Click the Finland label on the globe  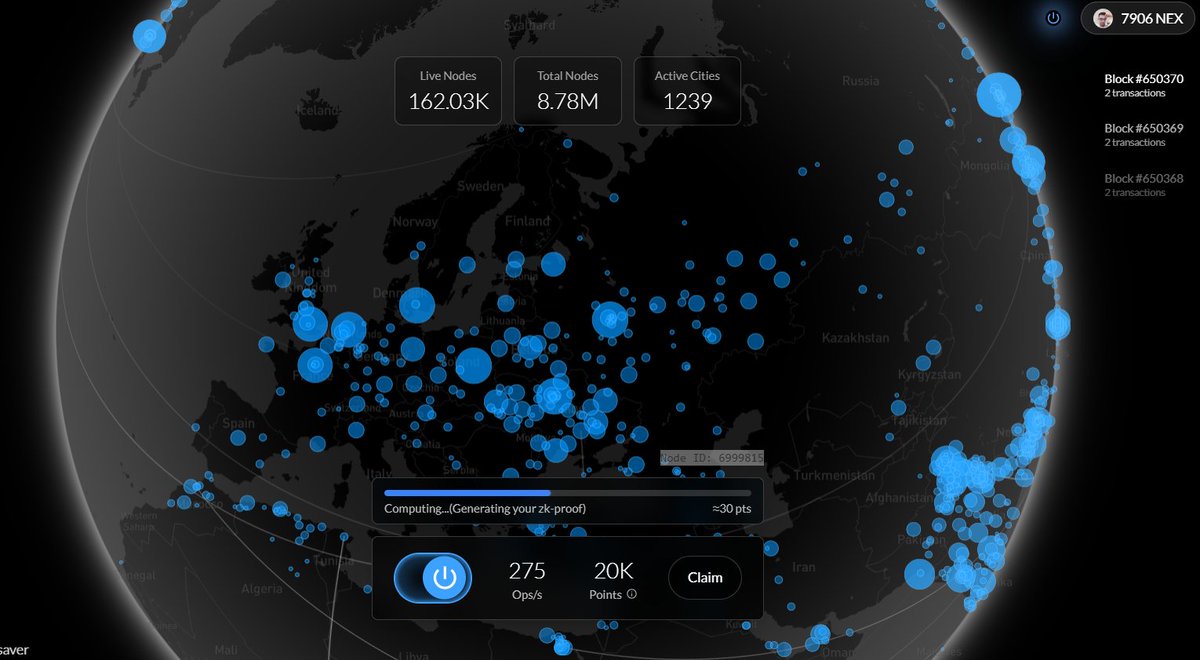[527, 220]
